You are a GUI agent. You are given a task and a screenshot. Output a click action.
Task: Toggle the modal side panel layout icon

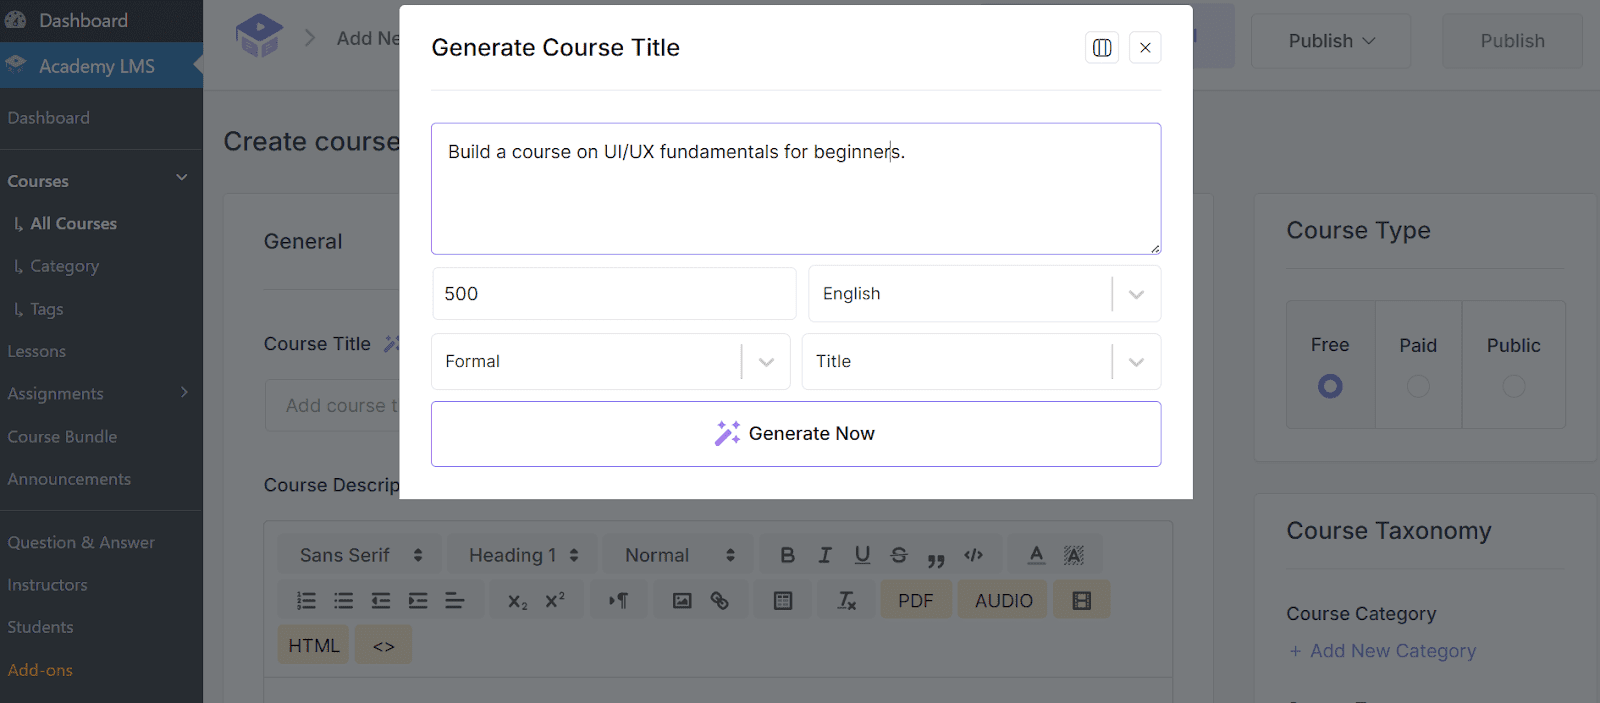click(x=1102, y=47)
